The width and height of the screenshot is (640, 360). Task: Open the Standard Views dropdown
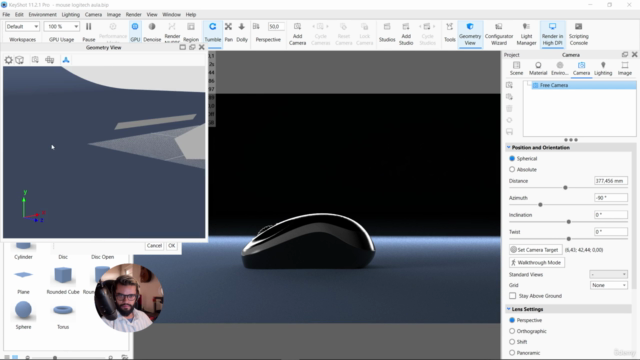(608, 274)
